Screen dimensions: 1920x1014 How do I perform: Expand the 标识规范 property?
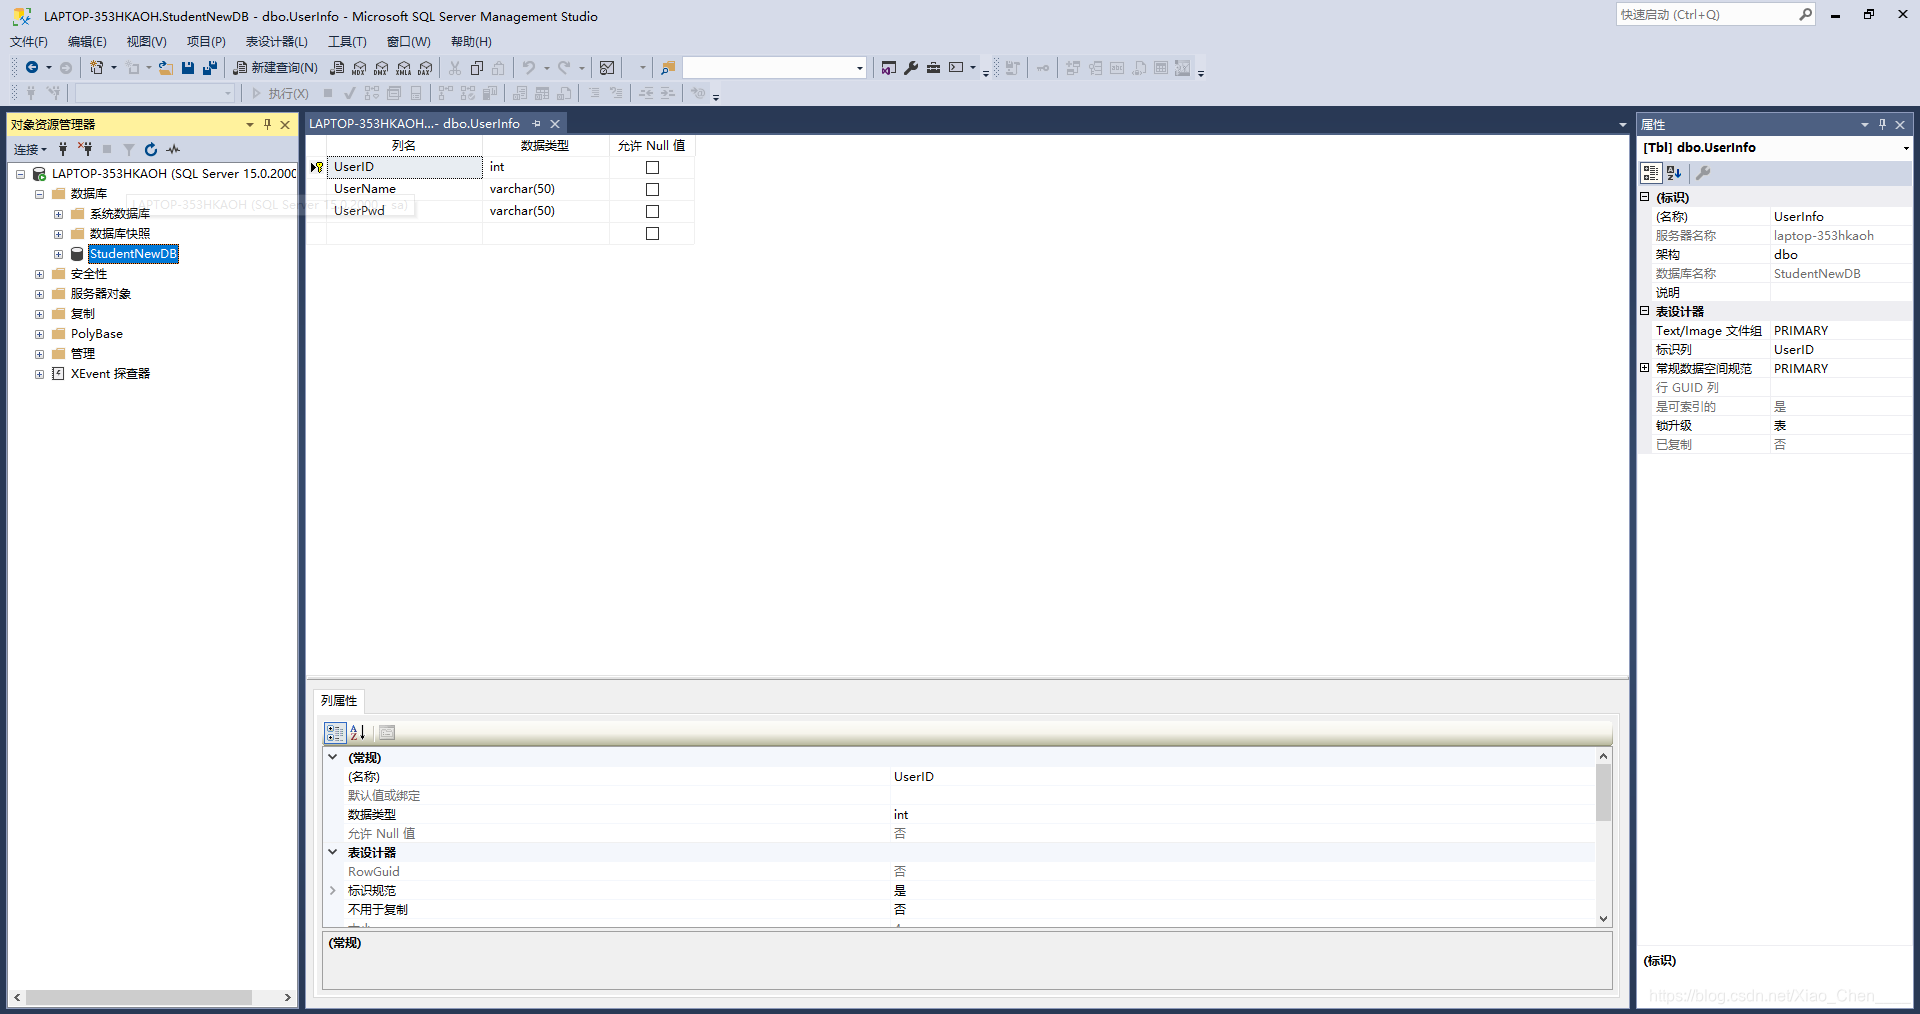pos(333,890)
